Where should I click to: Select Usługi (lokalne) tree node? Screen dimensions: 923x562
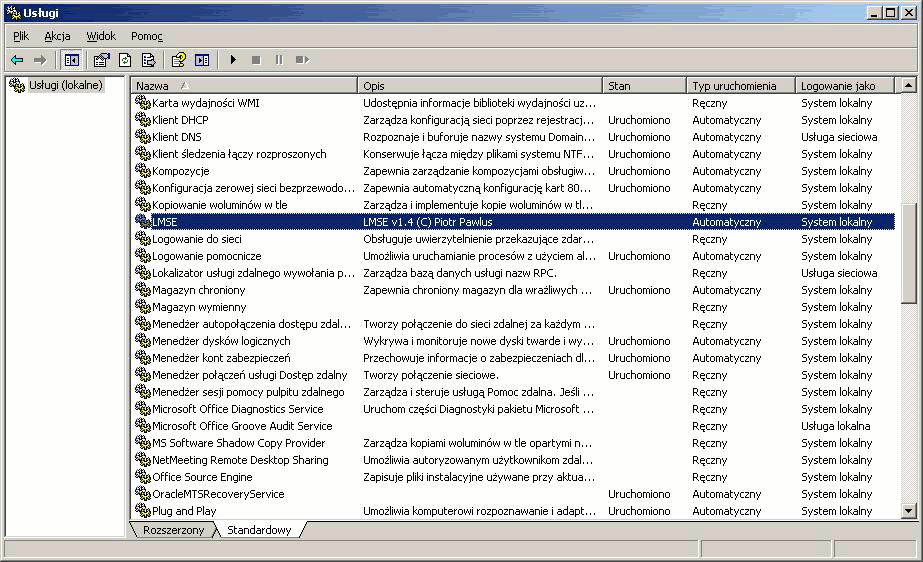click(x=66, y=85)
